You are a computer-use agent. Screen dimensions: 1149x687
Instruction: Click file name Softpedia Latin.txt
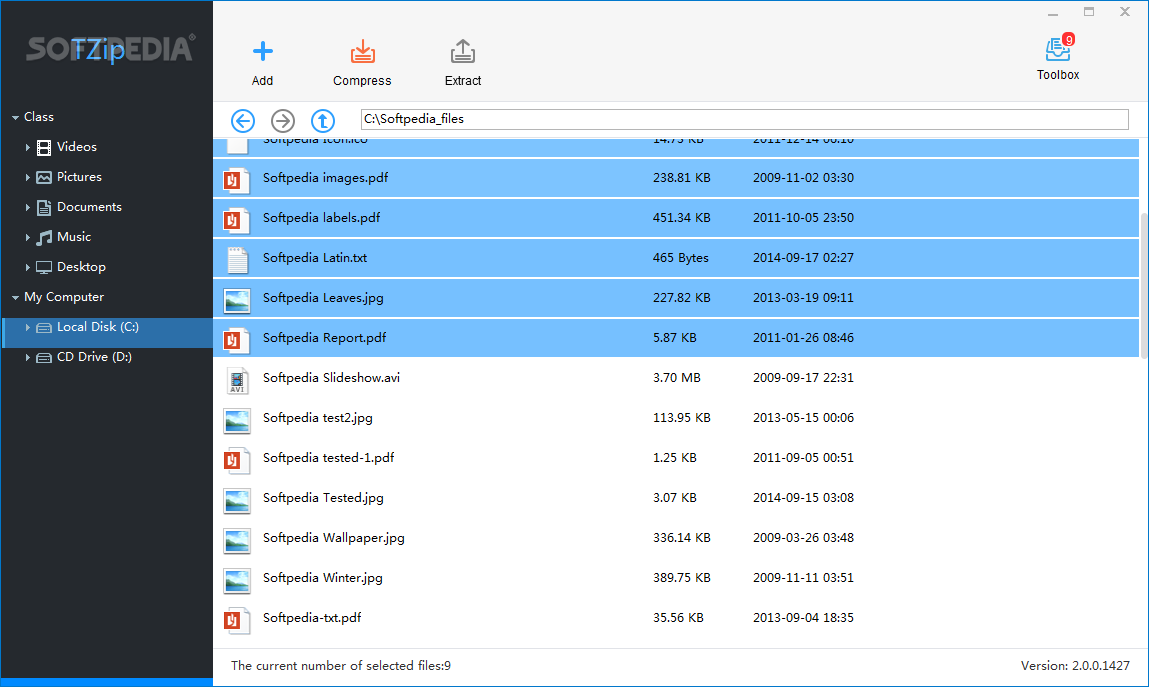coord(315,258)
